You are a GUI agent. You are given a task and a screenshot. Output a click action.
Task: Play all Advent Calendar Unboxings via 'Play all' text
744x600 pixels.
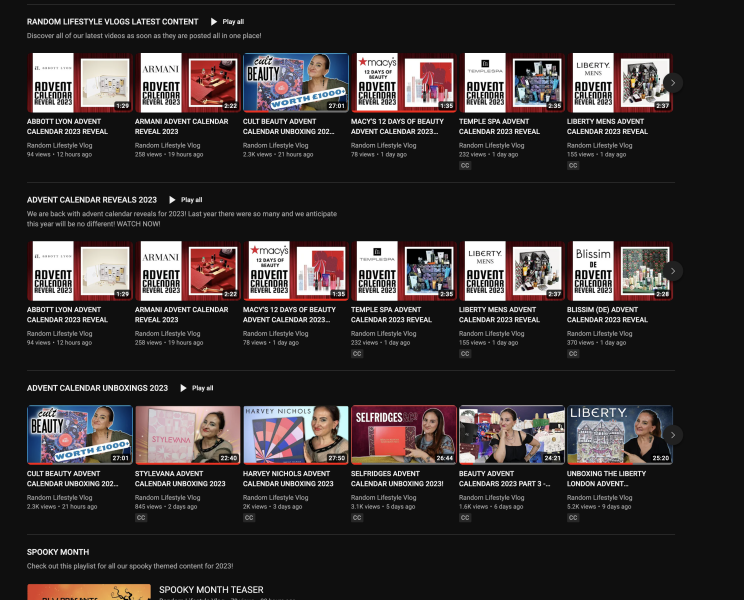[x=203, y=388]
